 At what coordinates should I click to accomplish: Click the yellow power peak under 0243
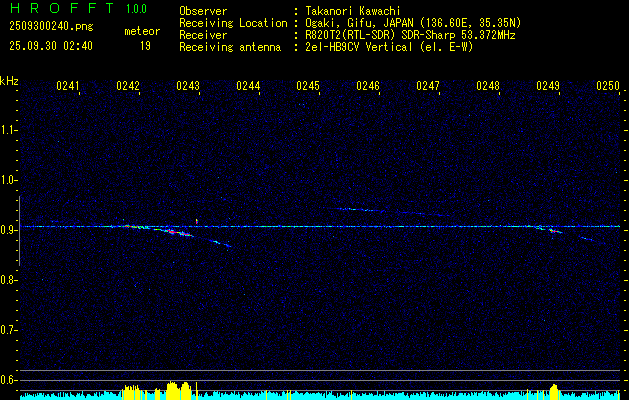click(x=175, y=389)
